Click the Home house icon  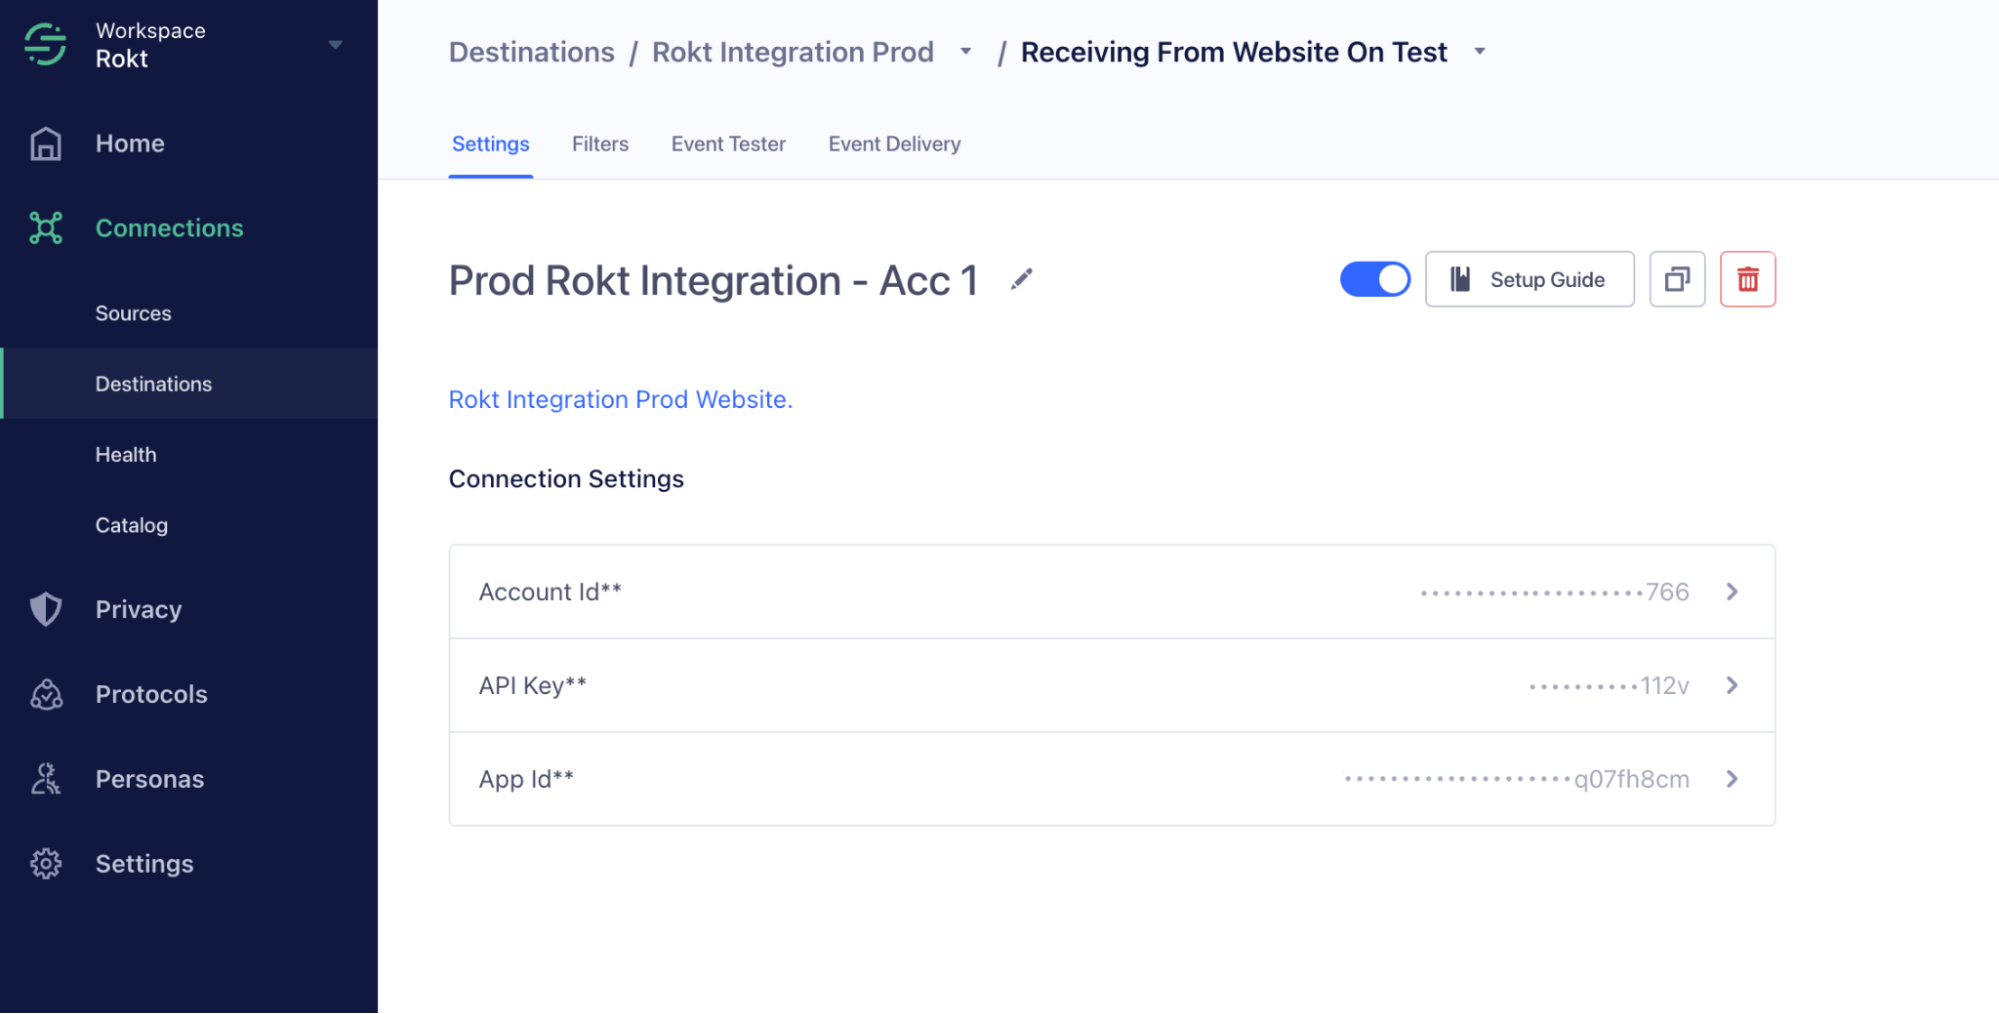[46, 144]
